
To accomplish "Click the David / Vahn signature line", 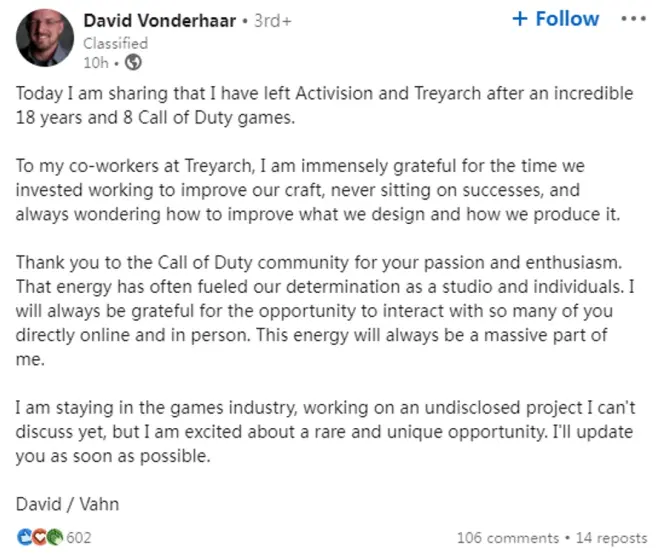I will tap(67, 504).
